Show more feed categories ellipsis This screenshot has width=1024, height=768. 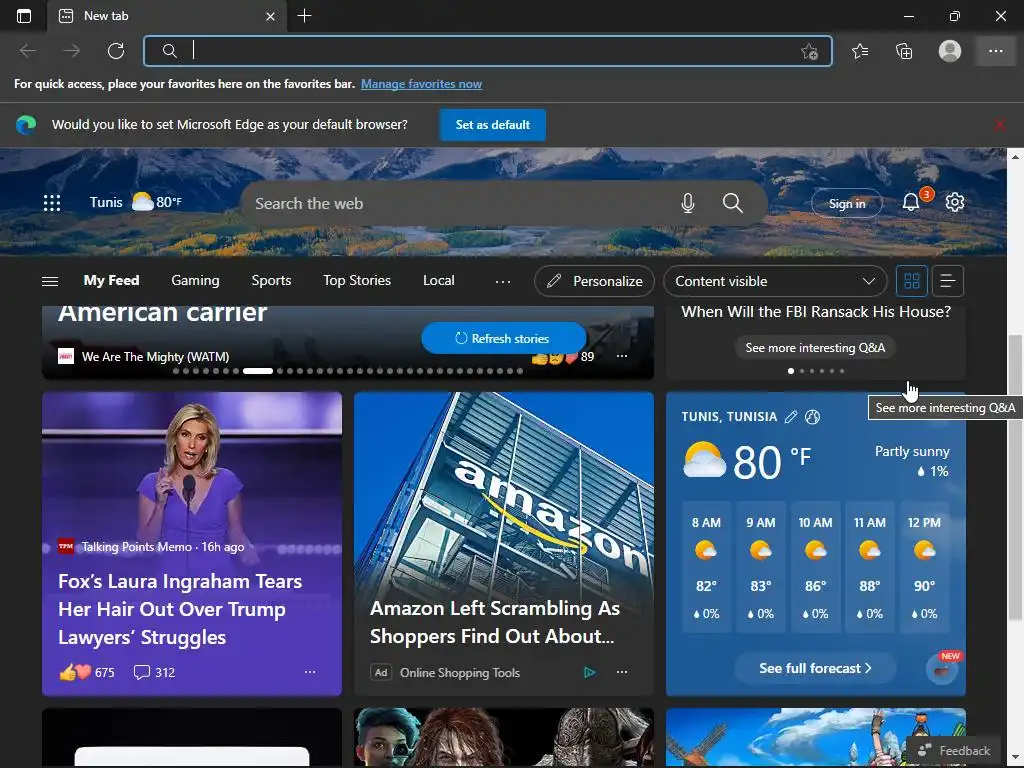click(x=503, y=281)
